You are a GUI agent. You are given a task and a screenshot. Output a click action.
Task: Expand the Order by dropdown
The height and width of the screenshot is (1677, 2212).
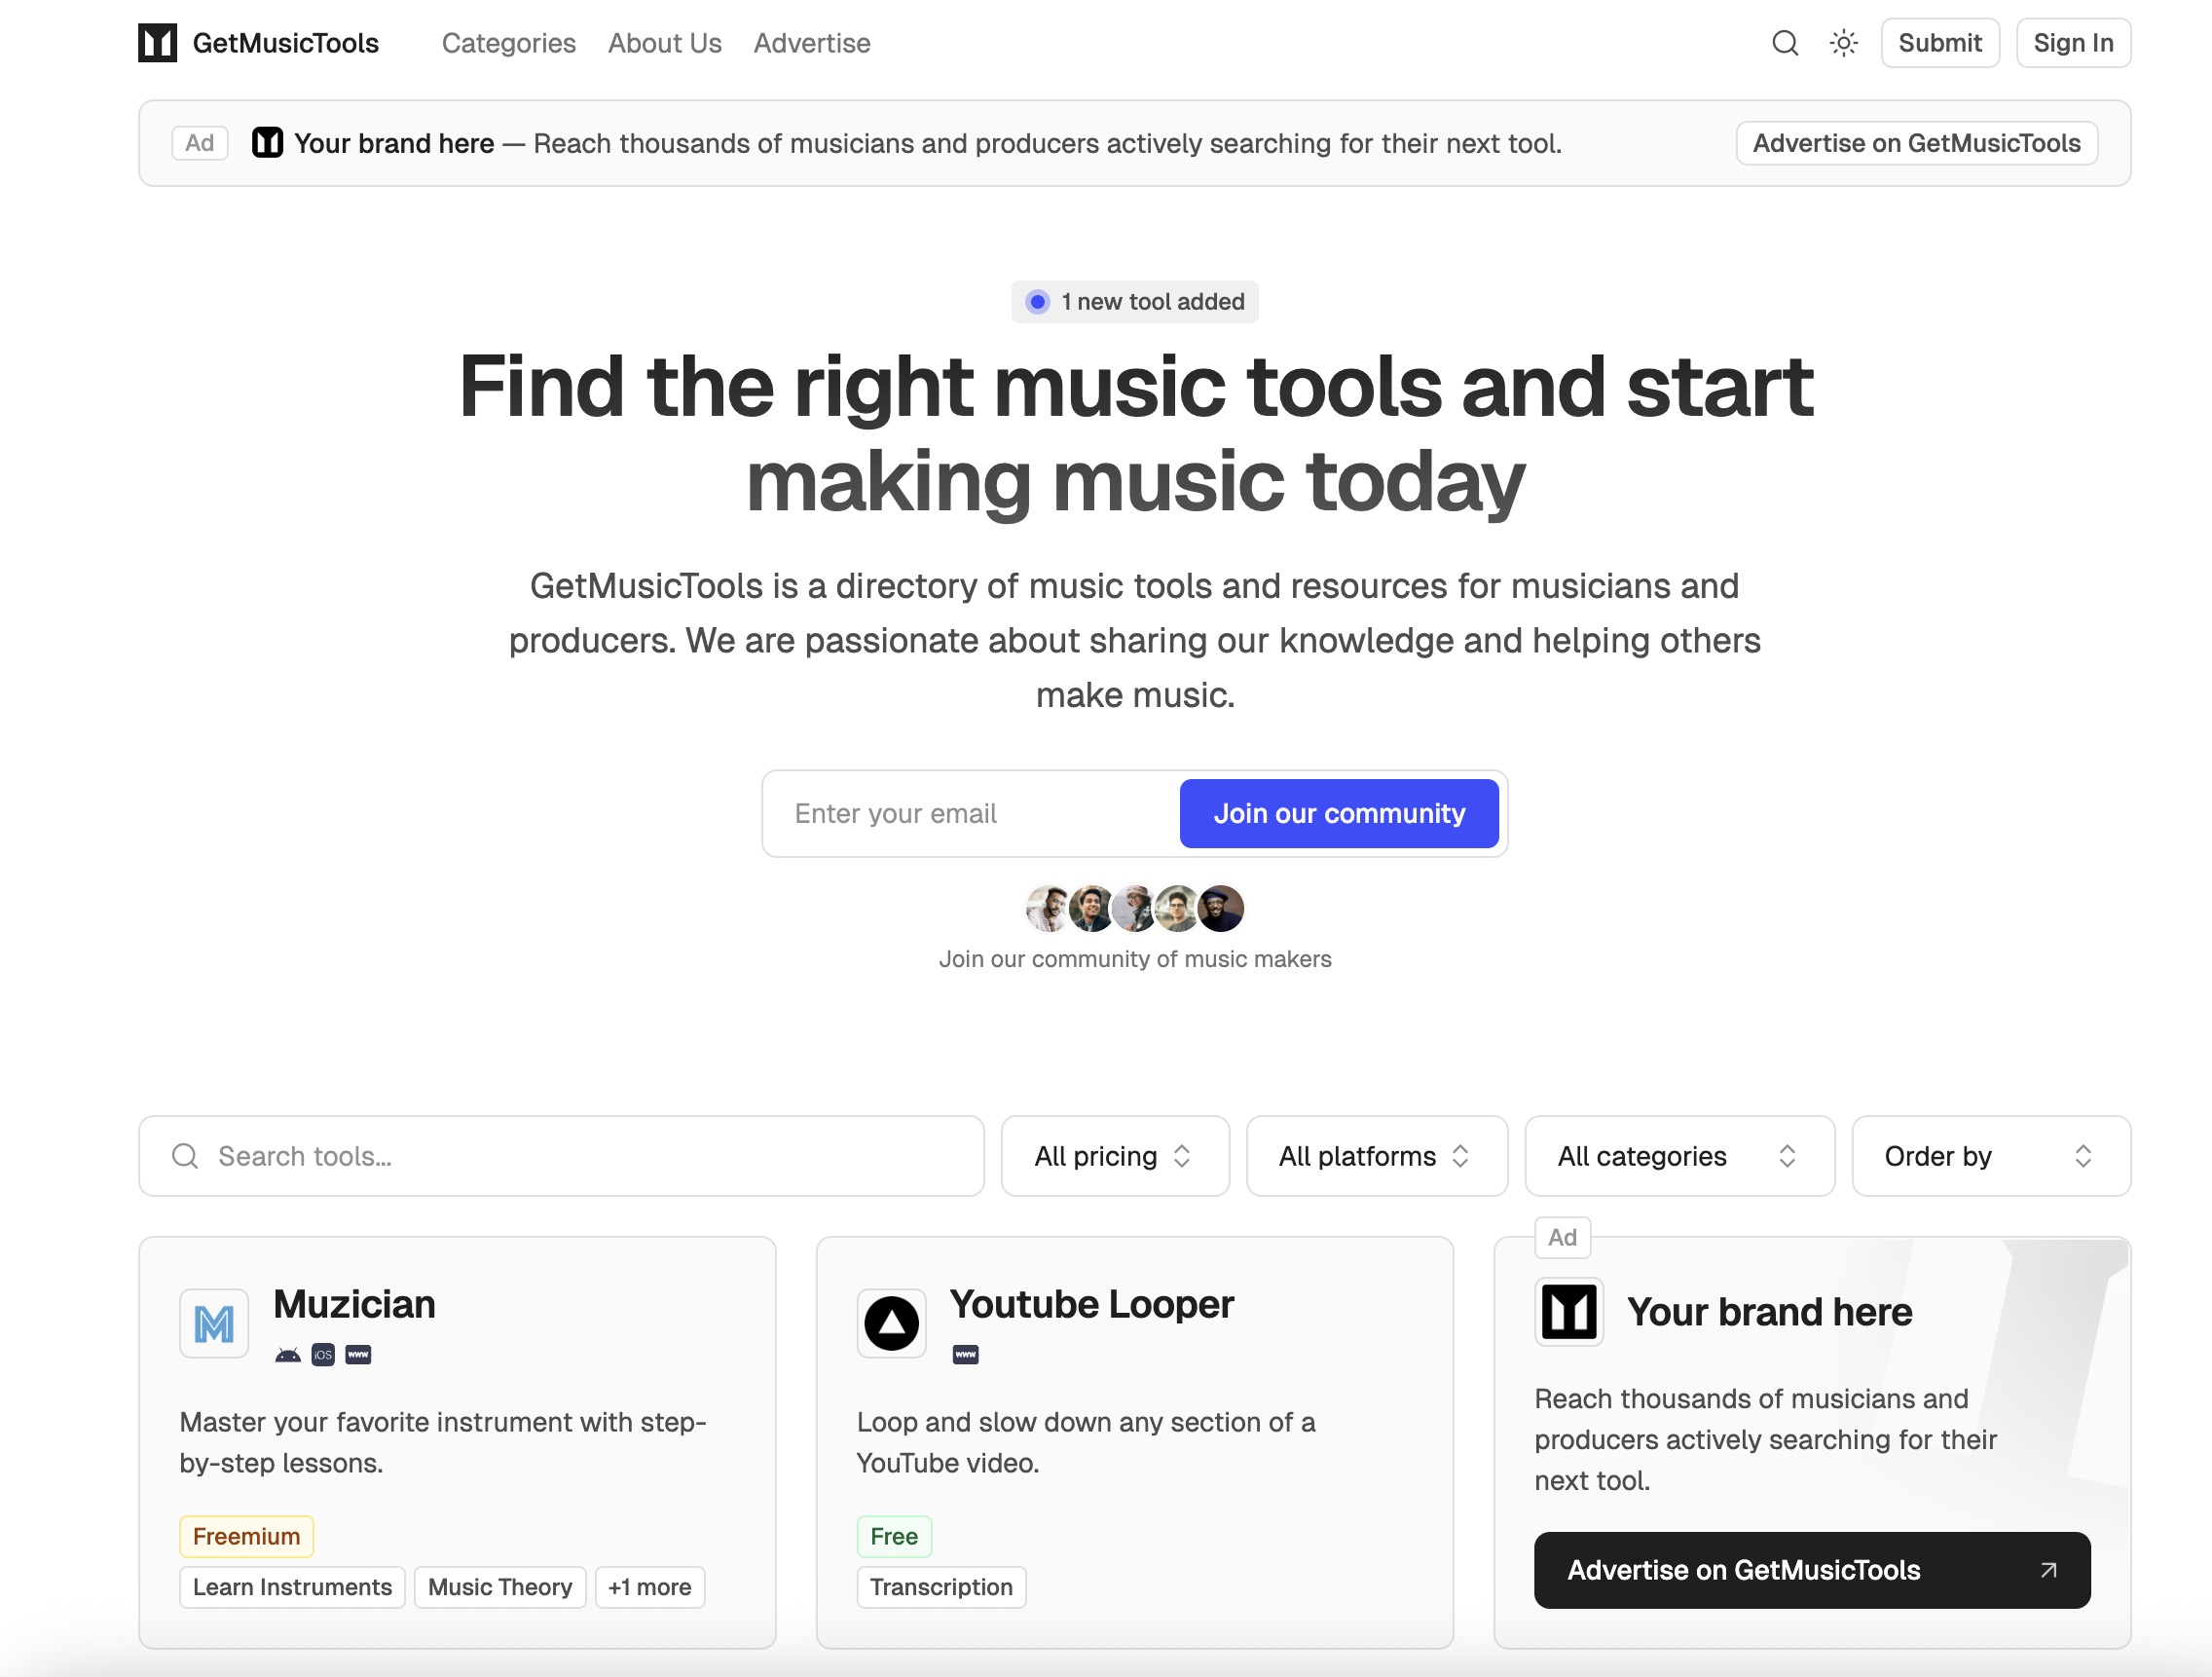click(1990, 1156)
